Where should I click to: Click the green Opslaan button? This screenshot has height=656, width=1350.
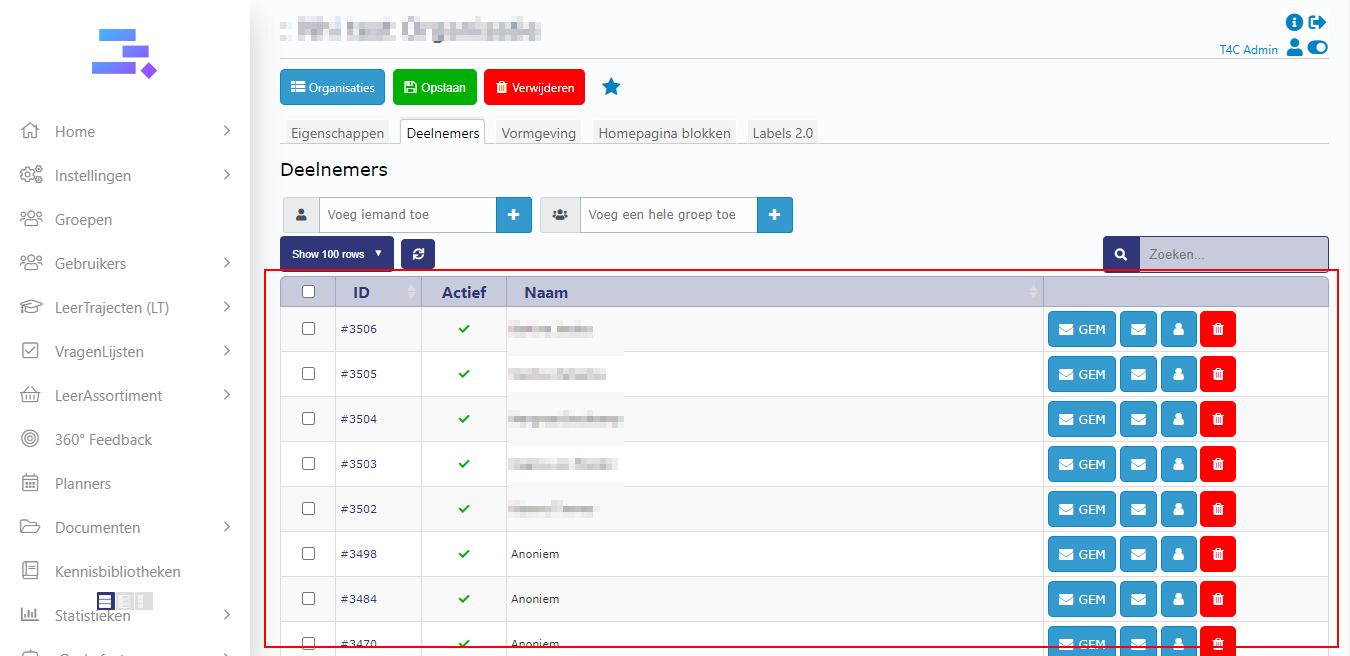[435, 87]
